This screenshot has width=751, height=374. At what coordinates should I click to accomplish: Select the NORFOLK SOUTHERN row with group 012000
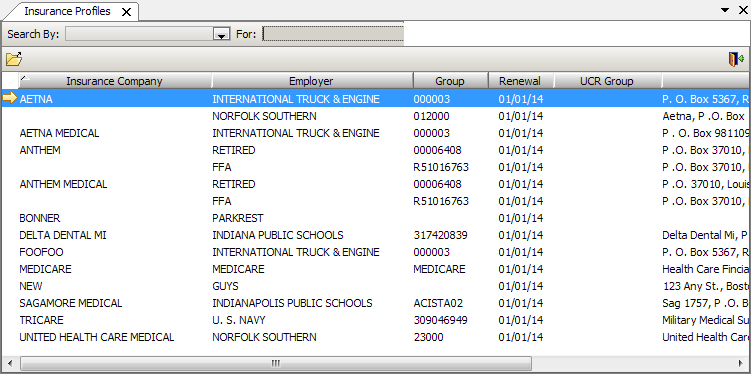[x=376, y=116]
